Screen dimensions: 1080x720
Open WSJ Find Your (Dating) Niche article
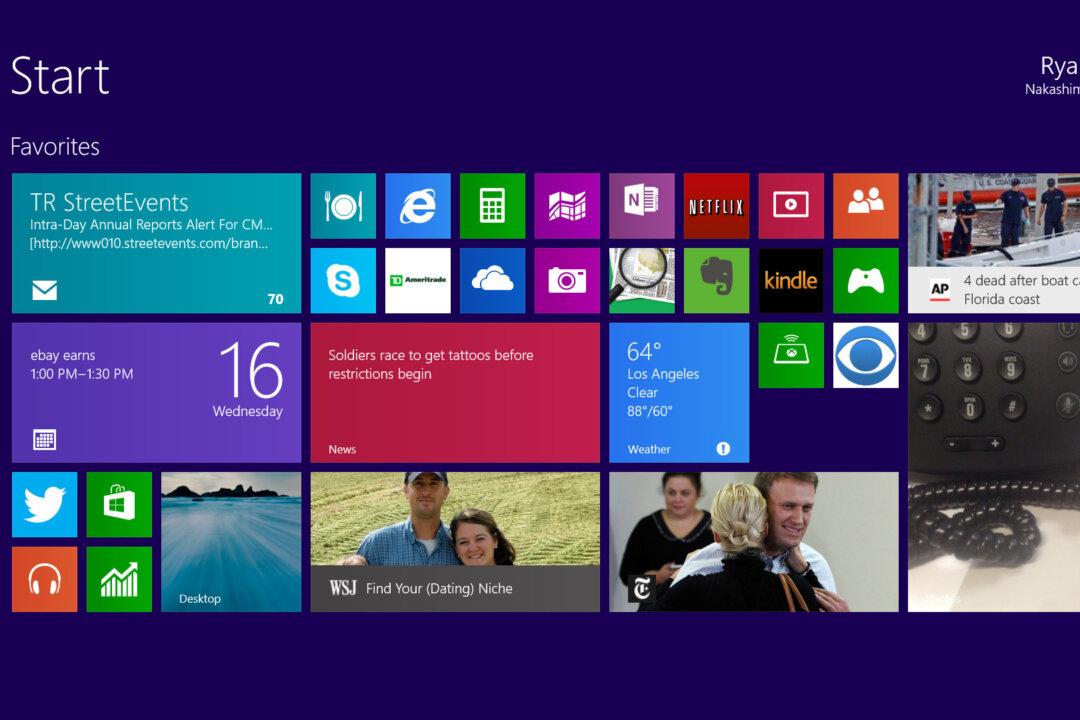tap(455, 542)
